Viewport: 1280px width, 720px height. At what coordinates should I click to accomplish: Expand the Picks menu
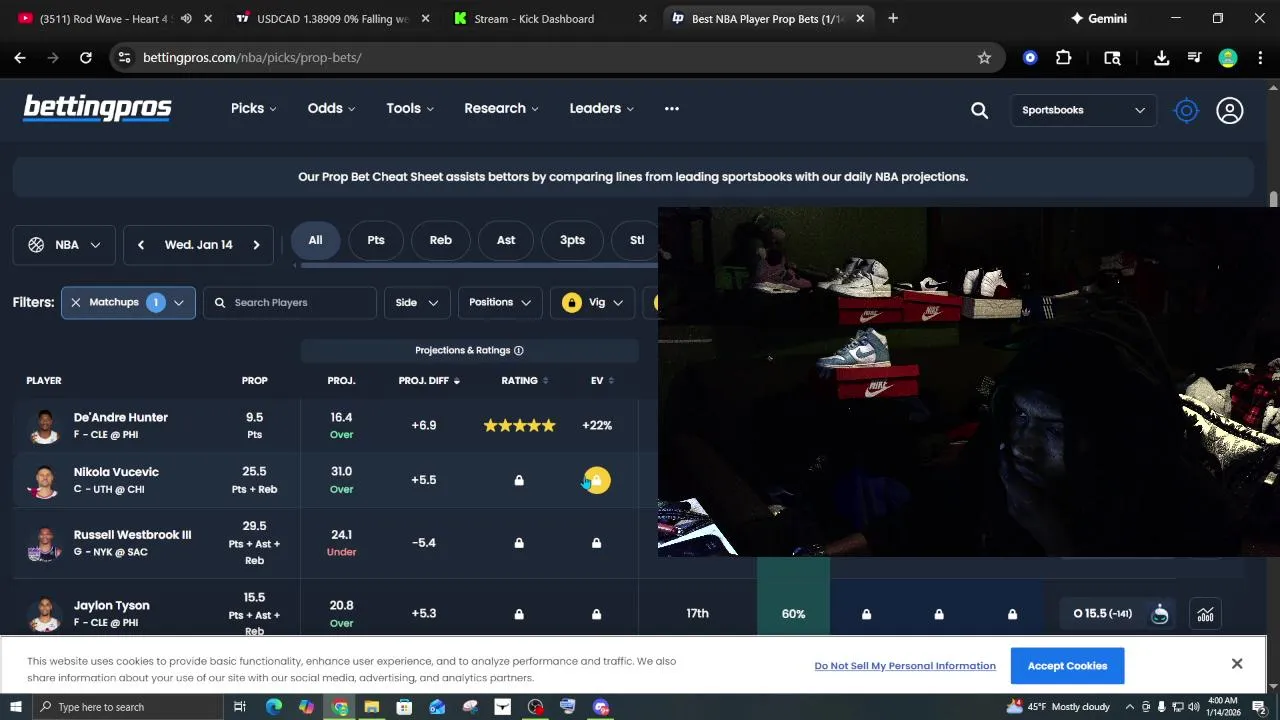254,108
